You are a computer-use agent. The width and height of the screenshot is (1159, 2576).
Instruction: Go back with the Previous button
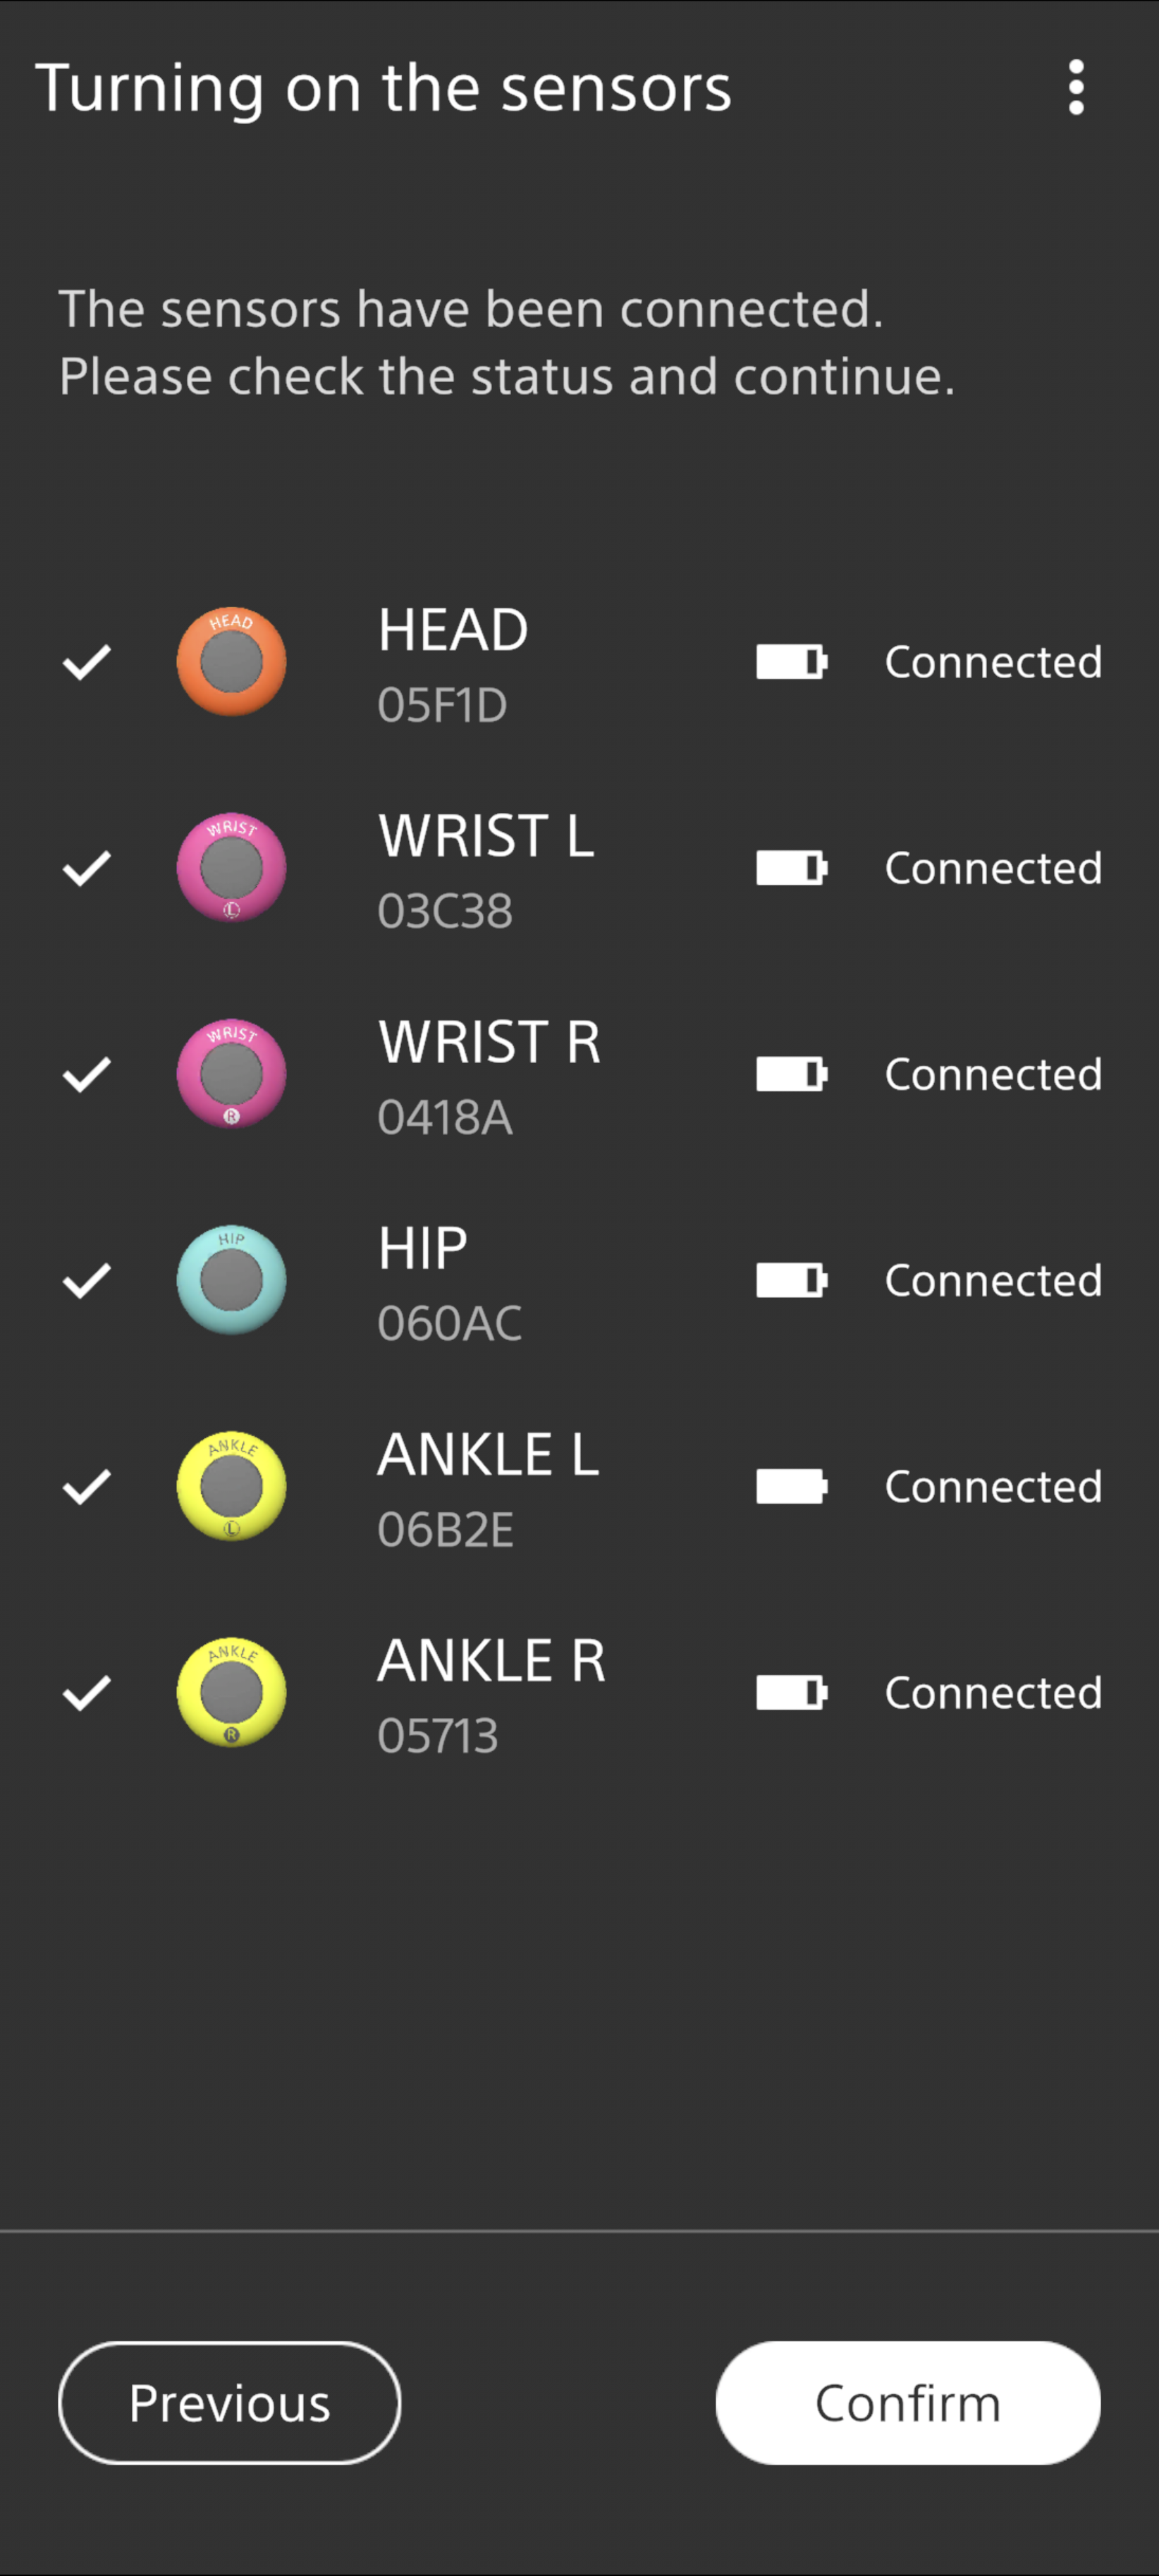tap(229, 2402)
